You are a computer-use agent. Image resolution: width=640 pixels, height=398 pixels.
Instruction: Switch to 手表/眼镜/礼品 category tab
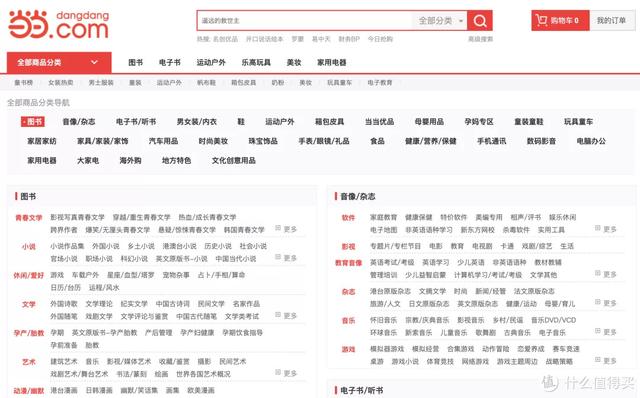tap(324, 141)
